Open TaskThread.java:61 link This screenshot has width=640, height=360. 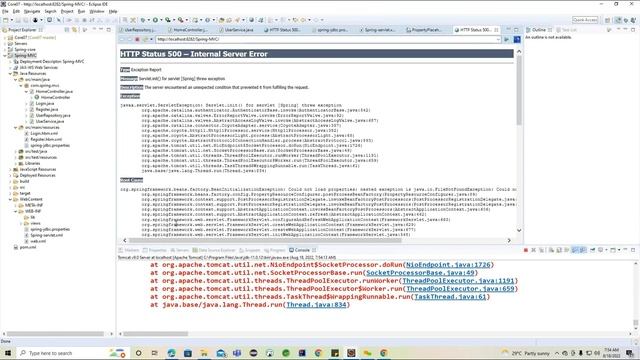[x=450, y=297]
